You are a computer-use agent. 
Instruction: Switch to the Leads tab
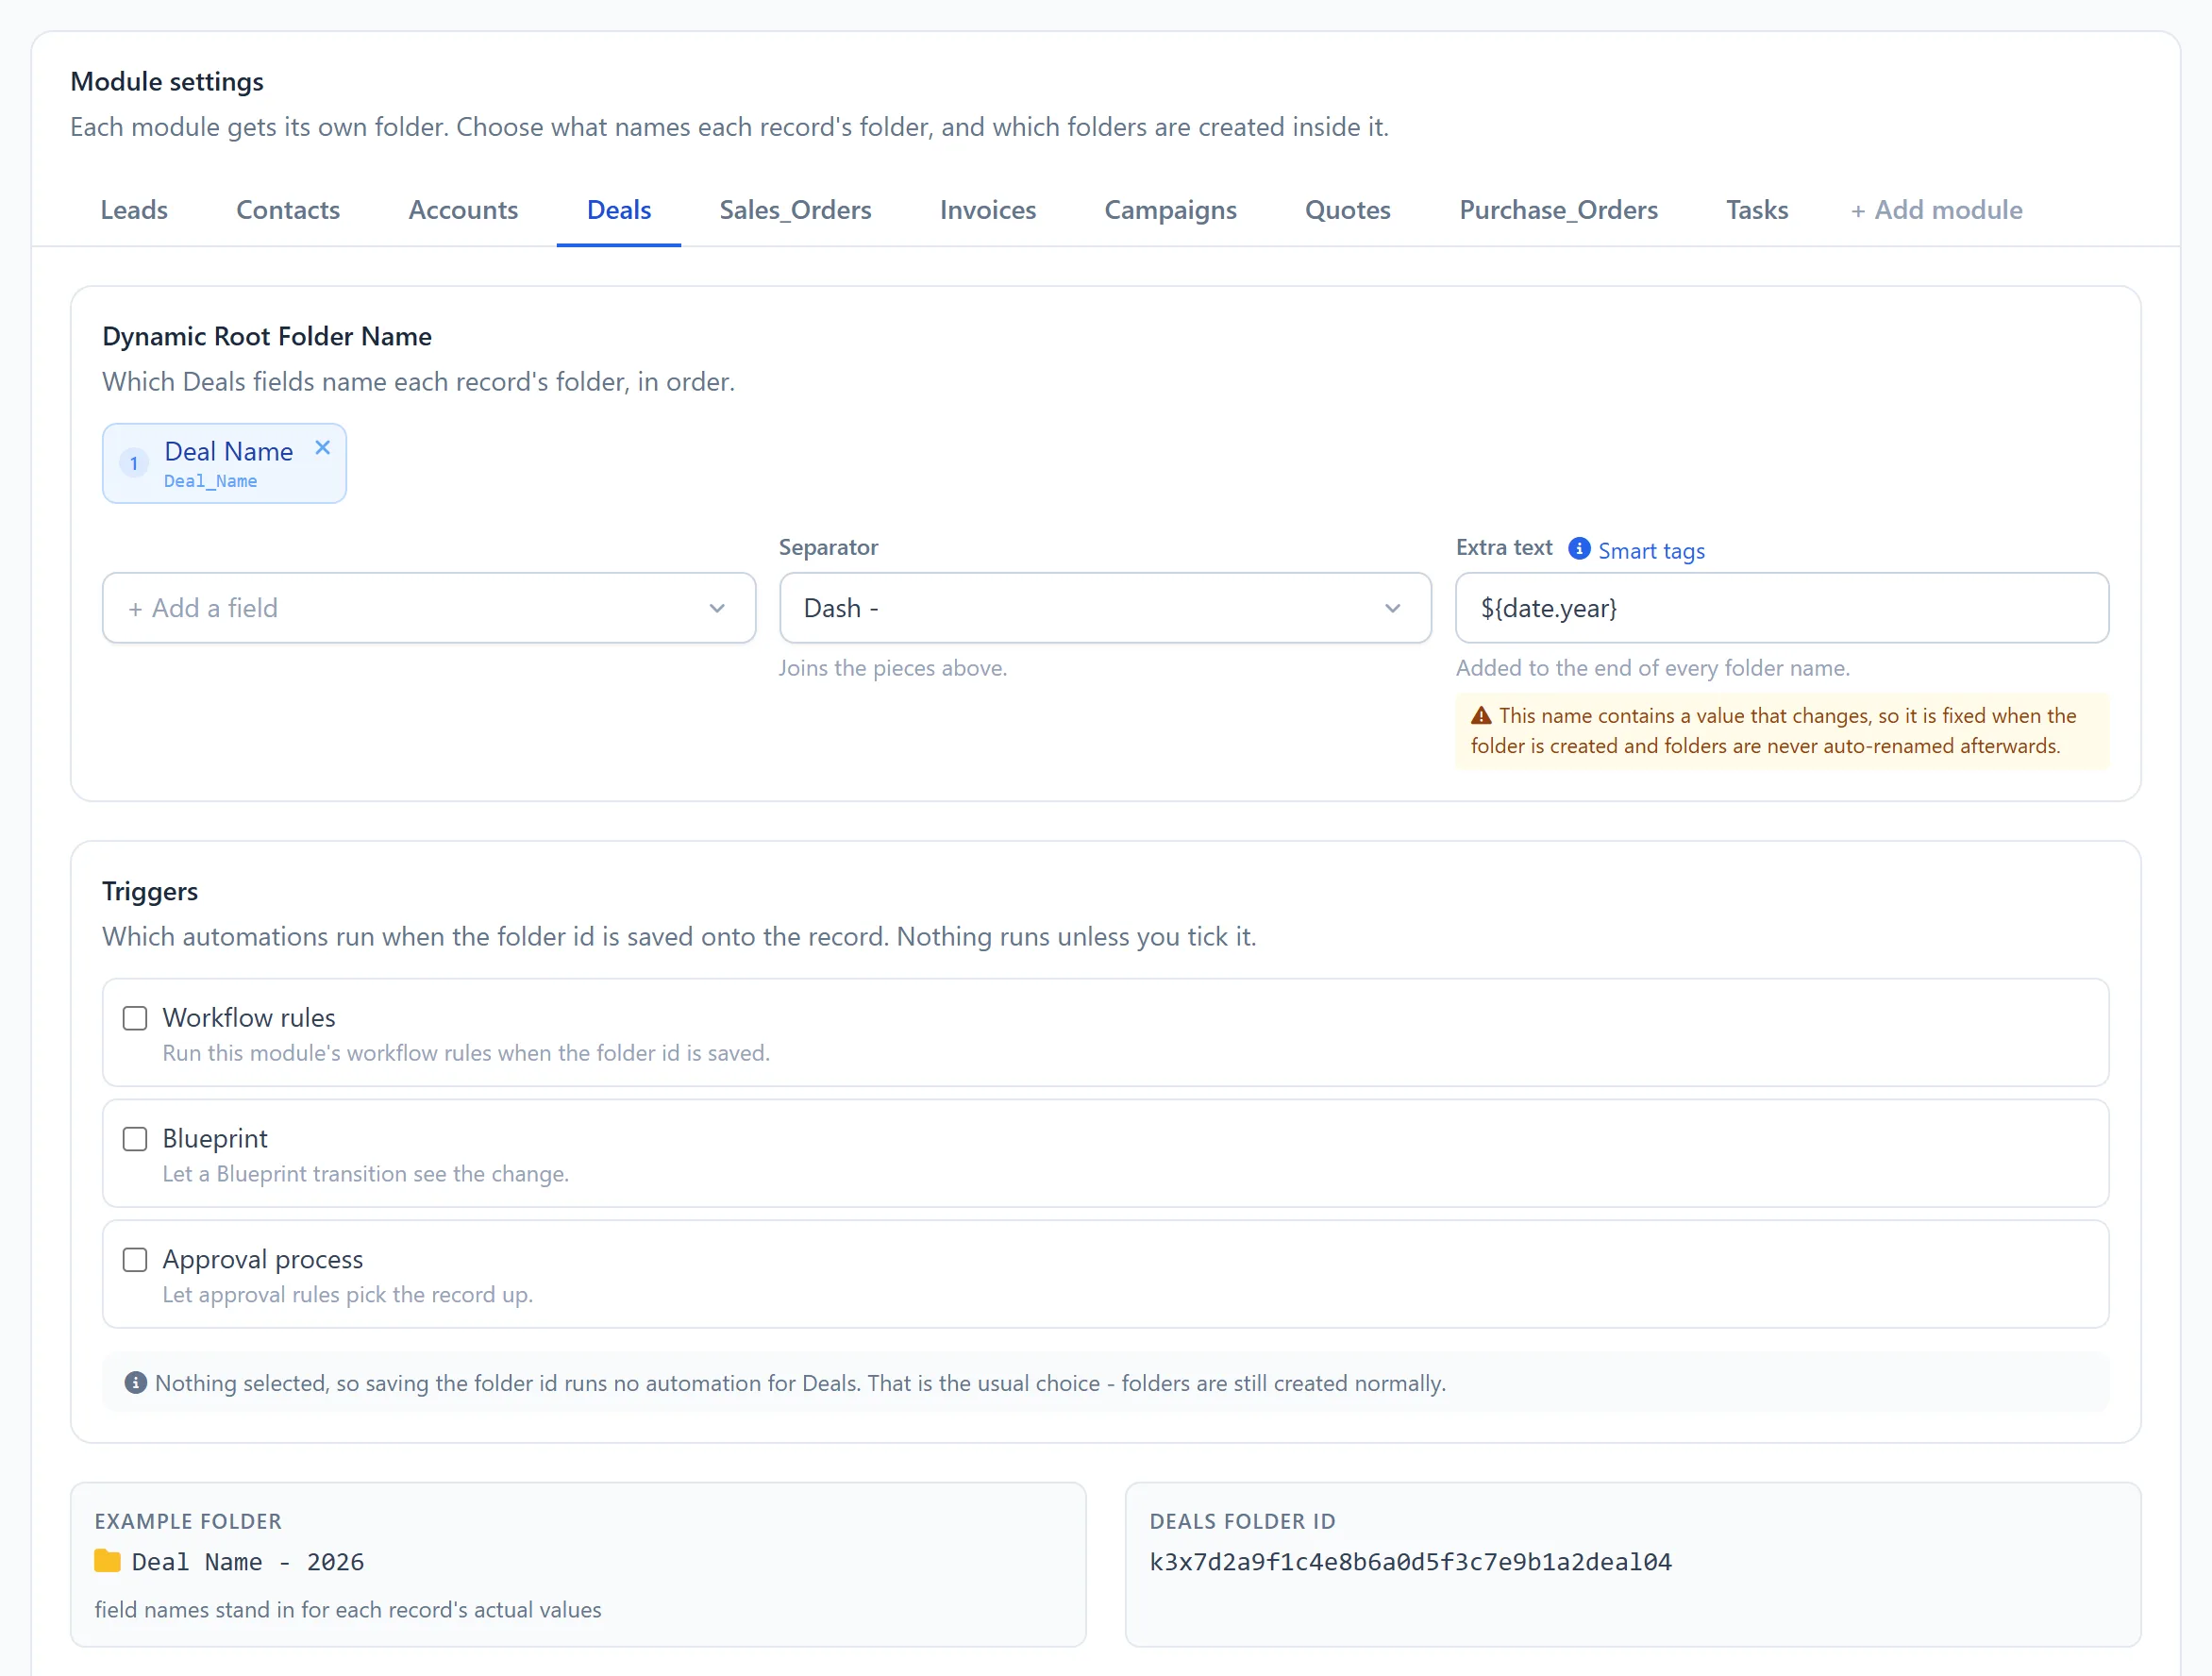pos(134,210)
